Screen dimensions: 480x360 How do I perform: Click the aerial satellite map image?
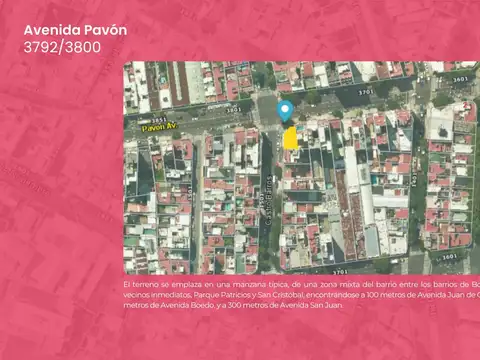pos(302,168)
